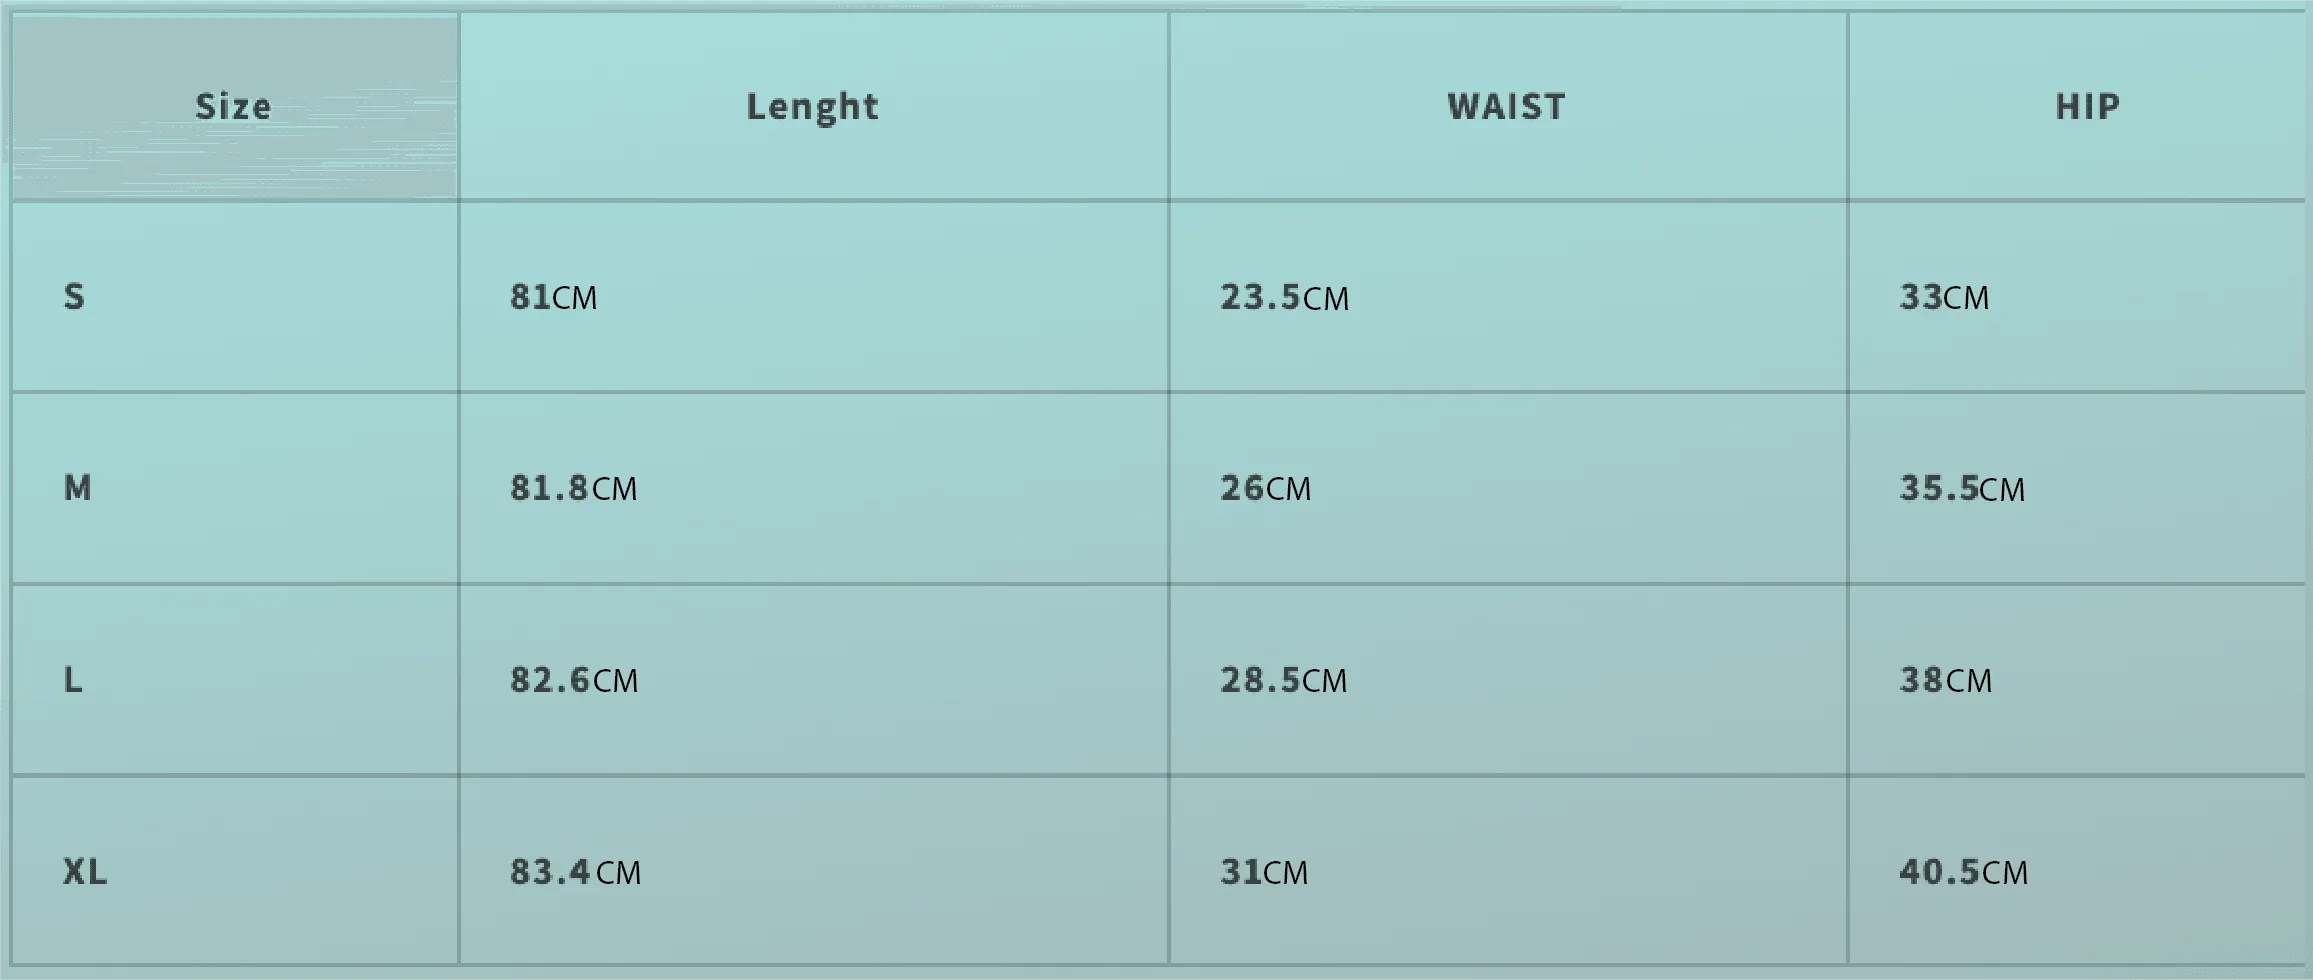Click the 26CM waist value
Viewport: 2313px width, 980px height.
1265,488
